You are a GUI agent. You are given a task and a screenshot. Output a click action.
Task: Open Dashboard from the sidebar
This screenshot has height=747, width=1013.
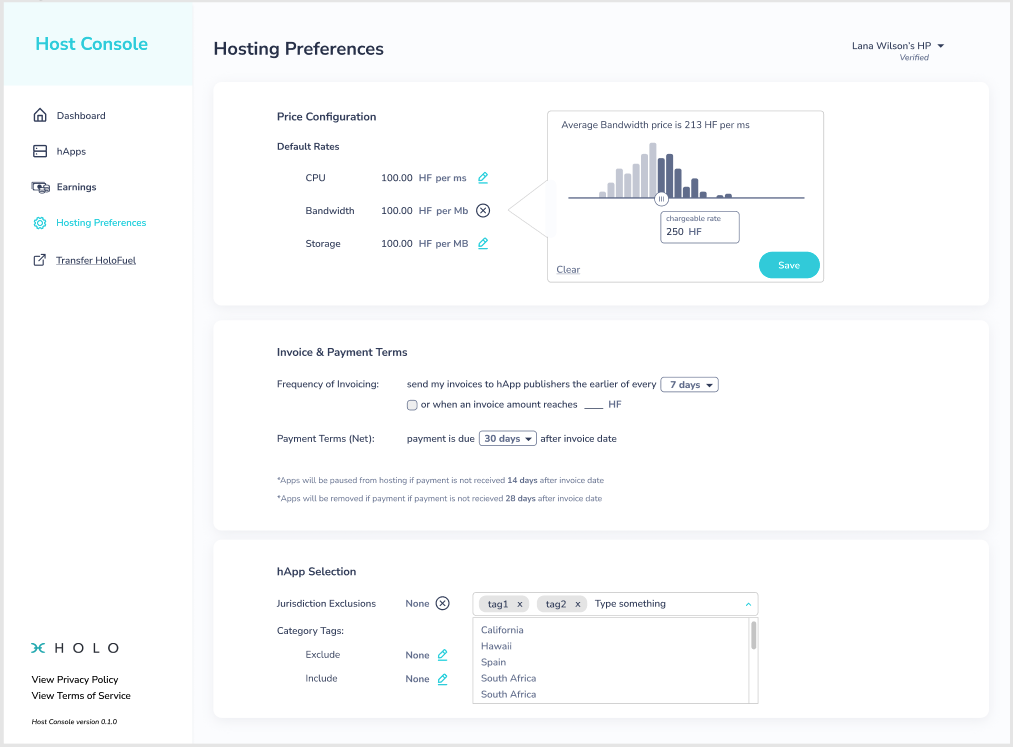point(81,116)
